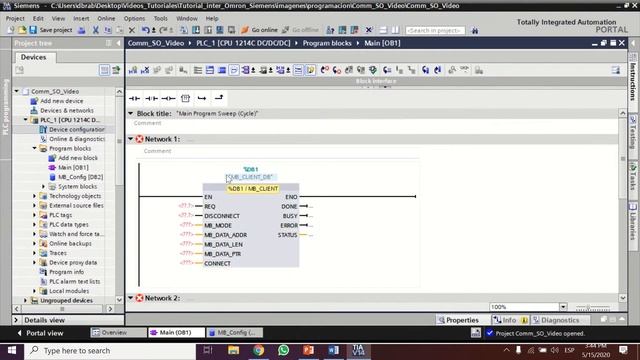Open the Online menu

106,18
